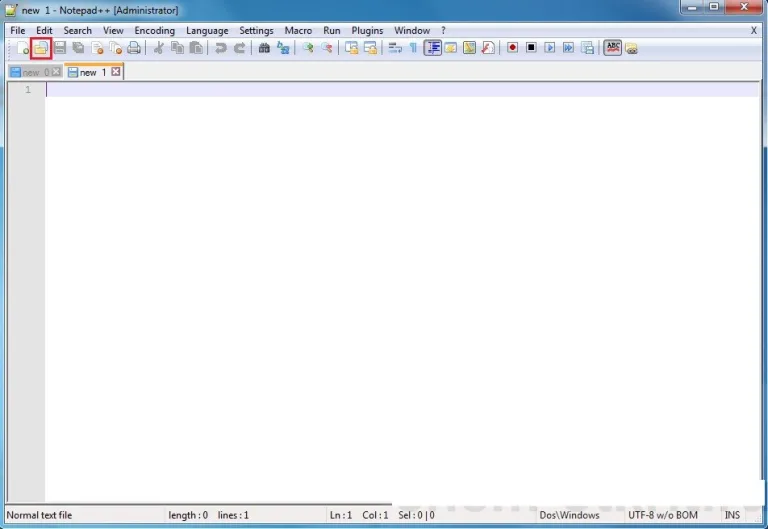Open Find with the binoculars icon
The image size is (768, 529).
point(264,48)
